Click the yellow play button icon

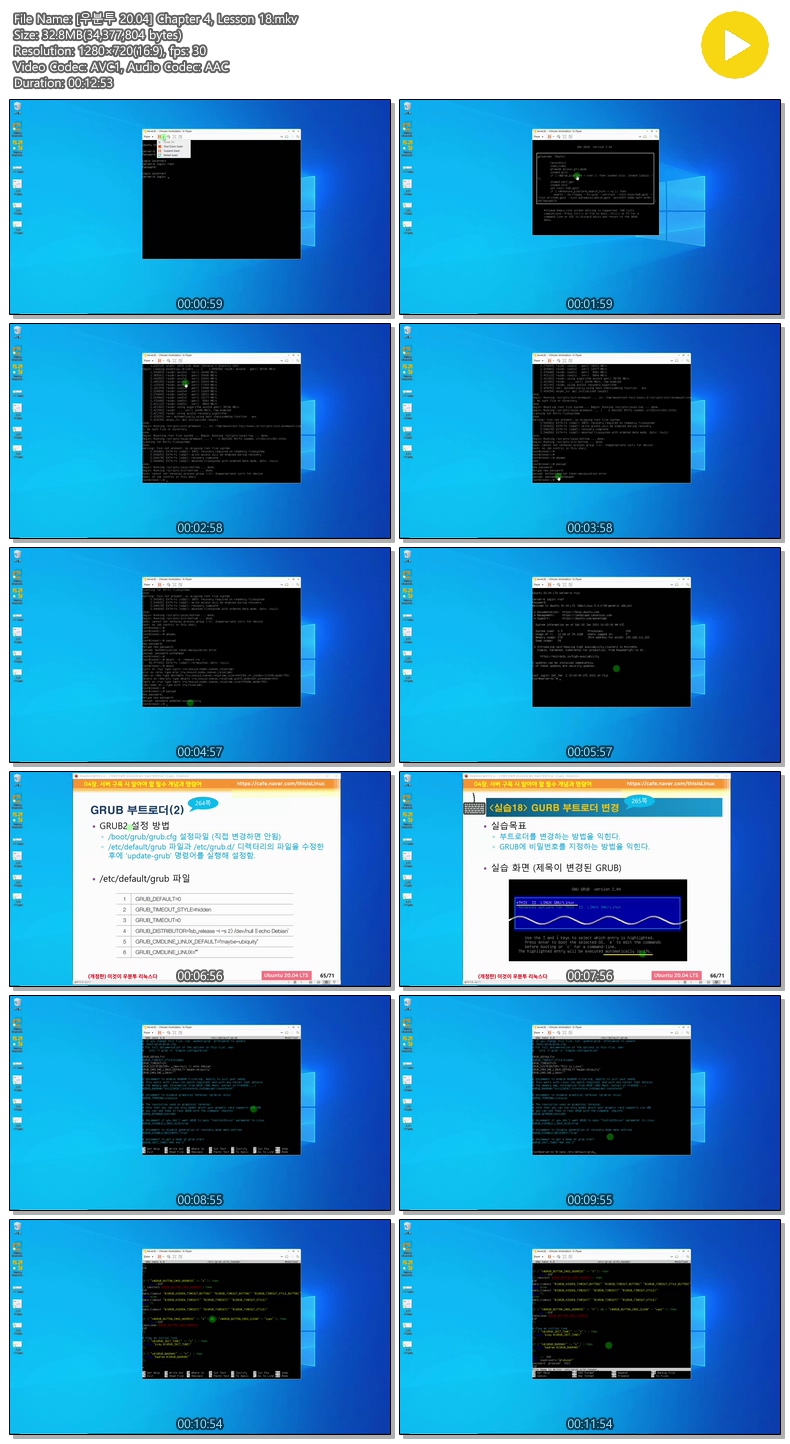(x=734, y=45)
